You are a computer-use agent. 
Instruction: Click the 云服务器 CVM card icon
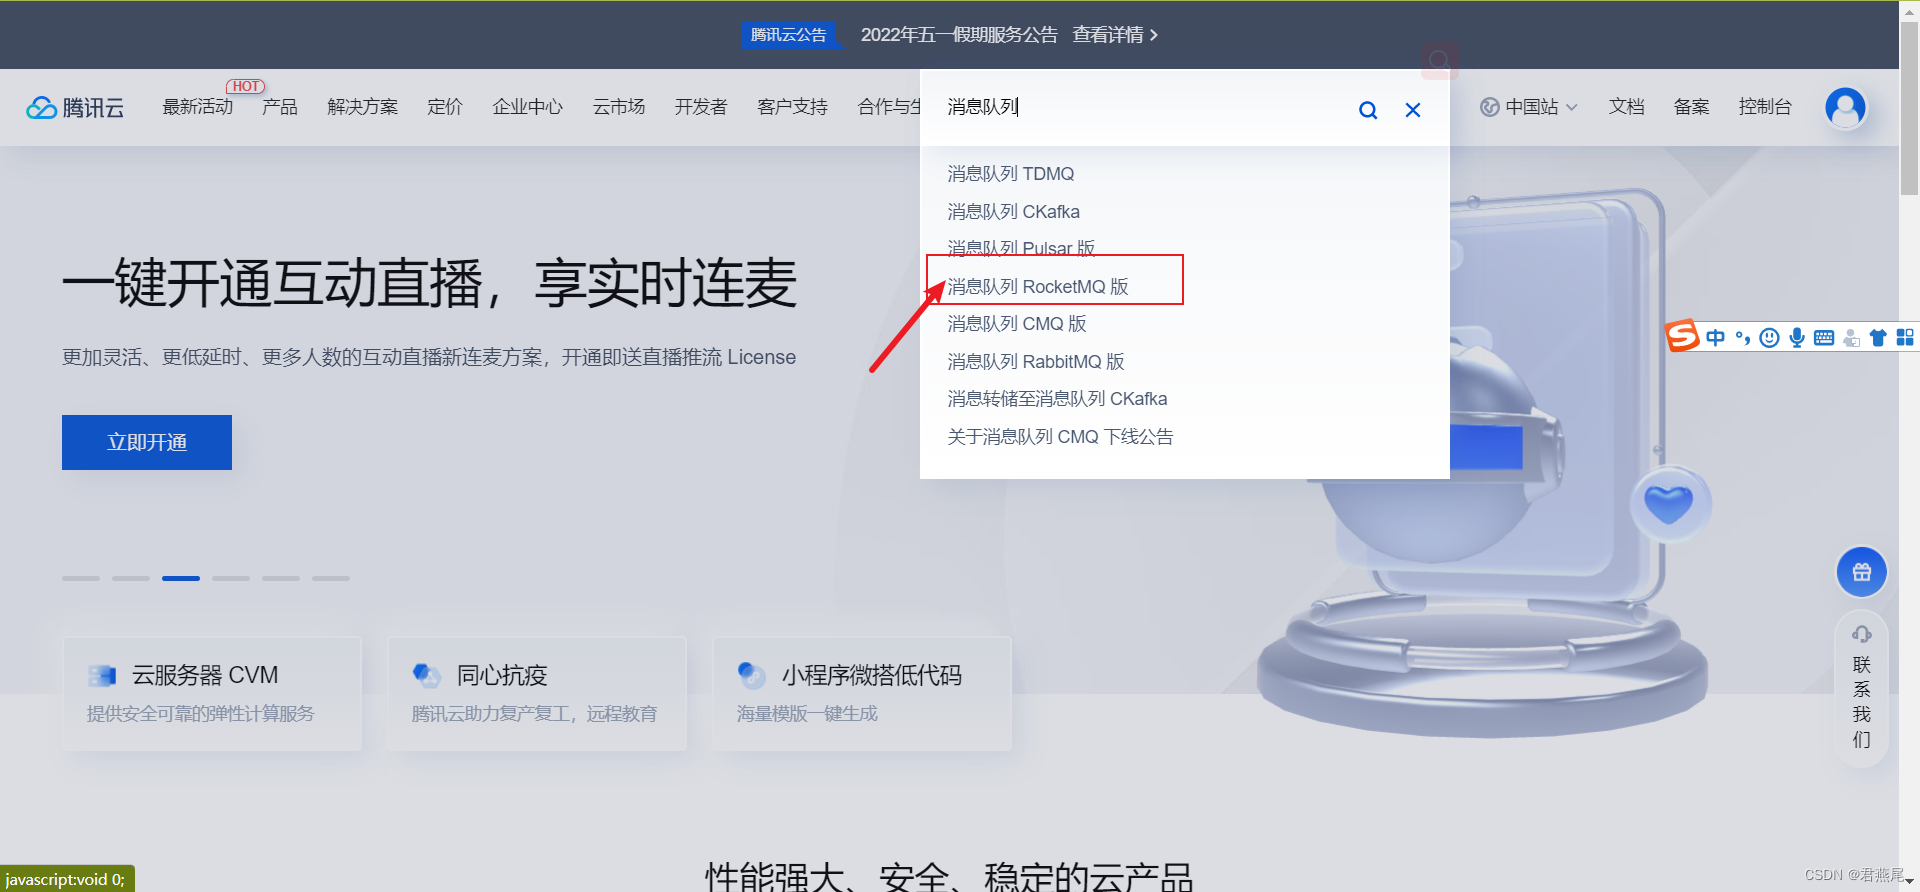(x=102, y=676)
